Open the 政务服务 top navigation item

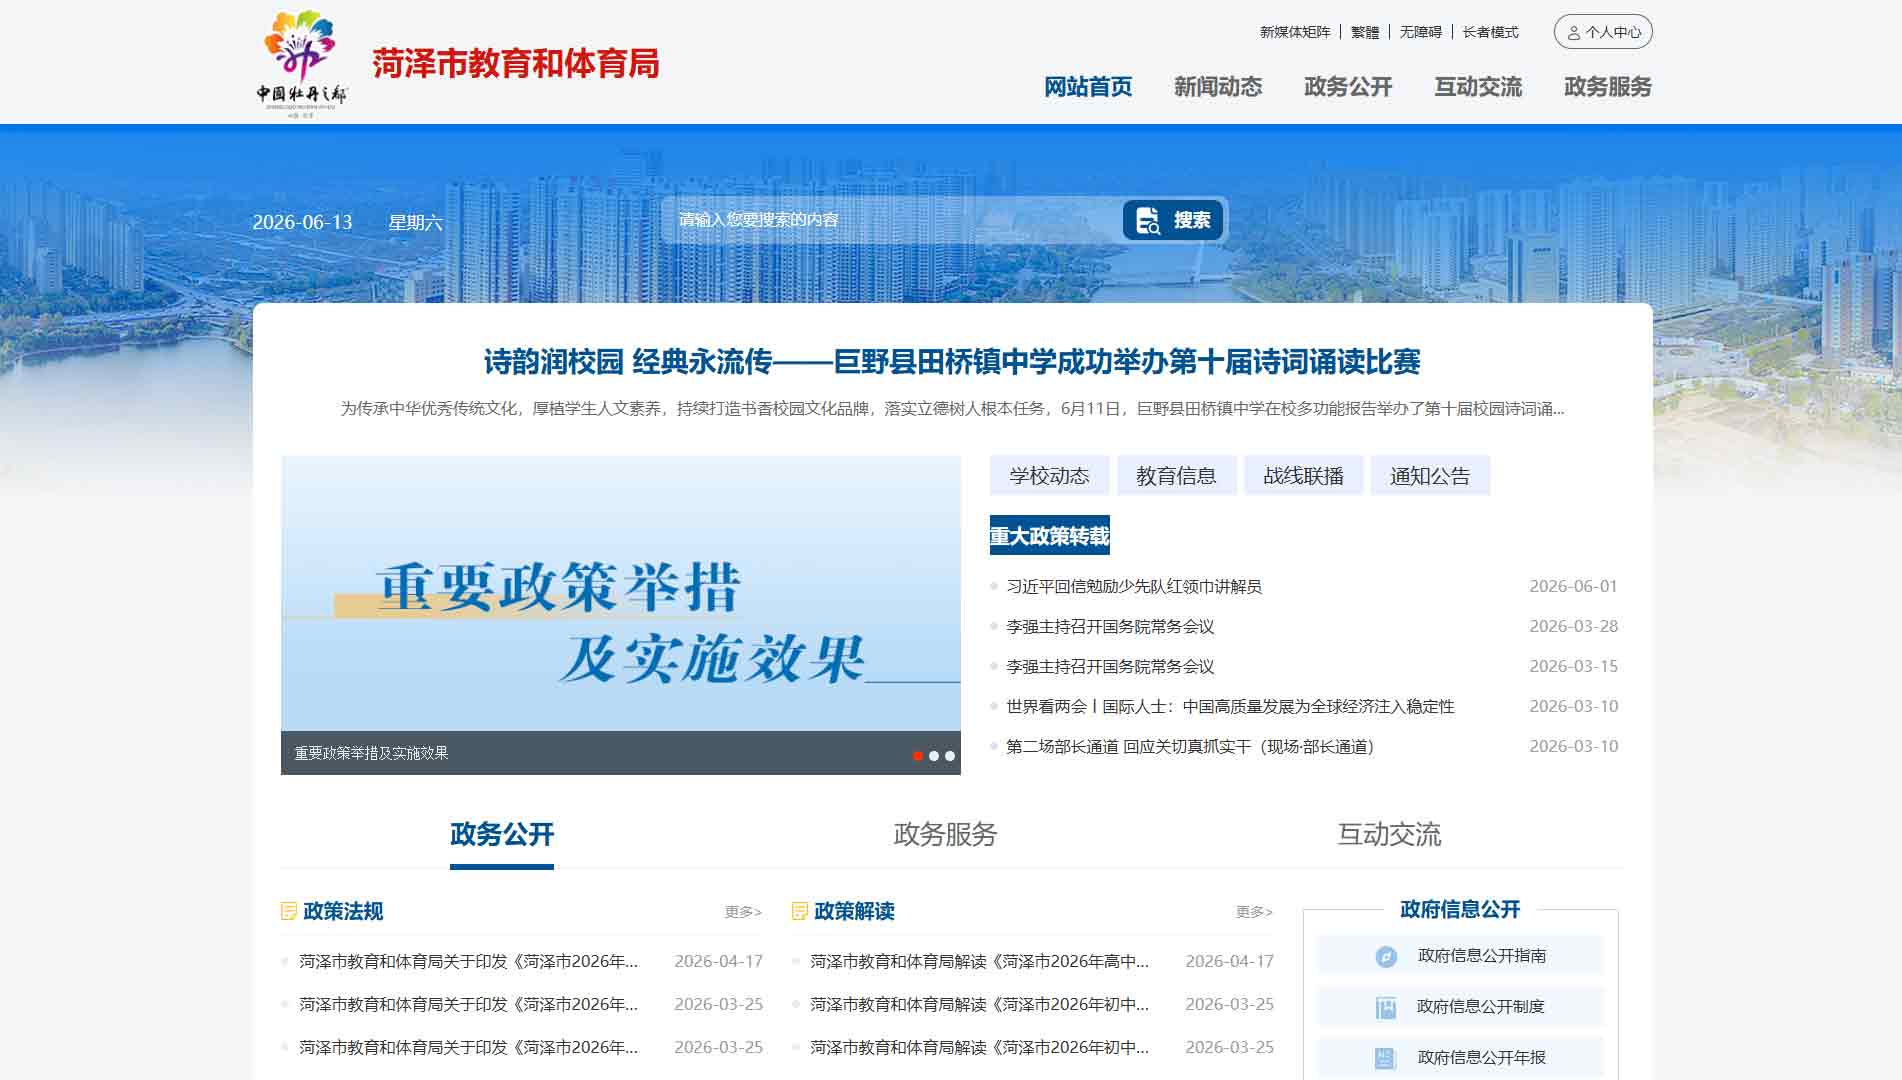pyautogui.click(x=1608, y=87)
